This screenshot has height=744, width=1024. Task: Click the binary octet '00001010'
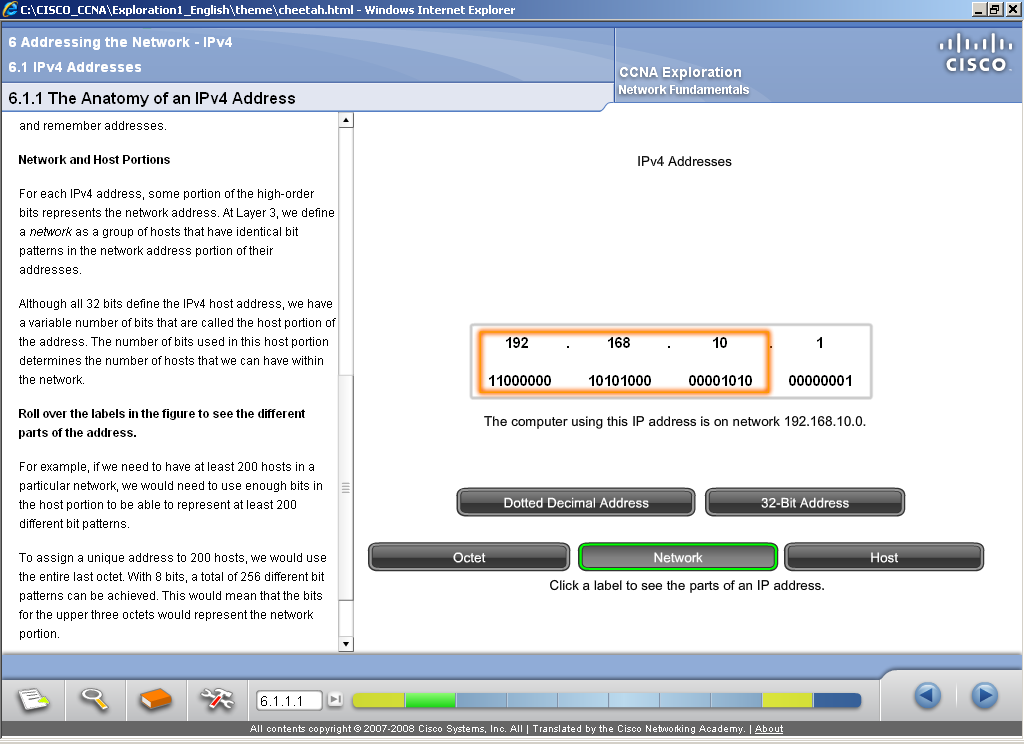point(720,381)
